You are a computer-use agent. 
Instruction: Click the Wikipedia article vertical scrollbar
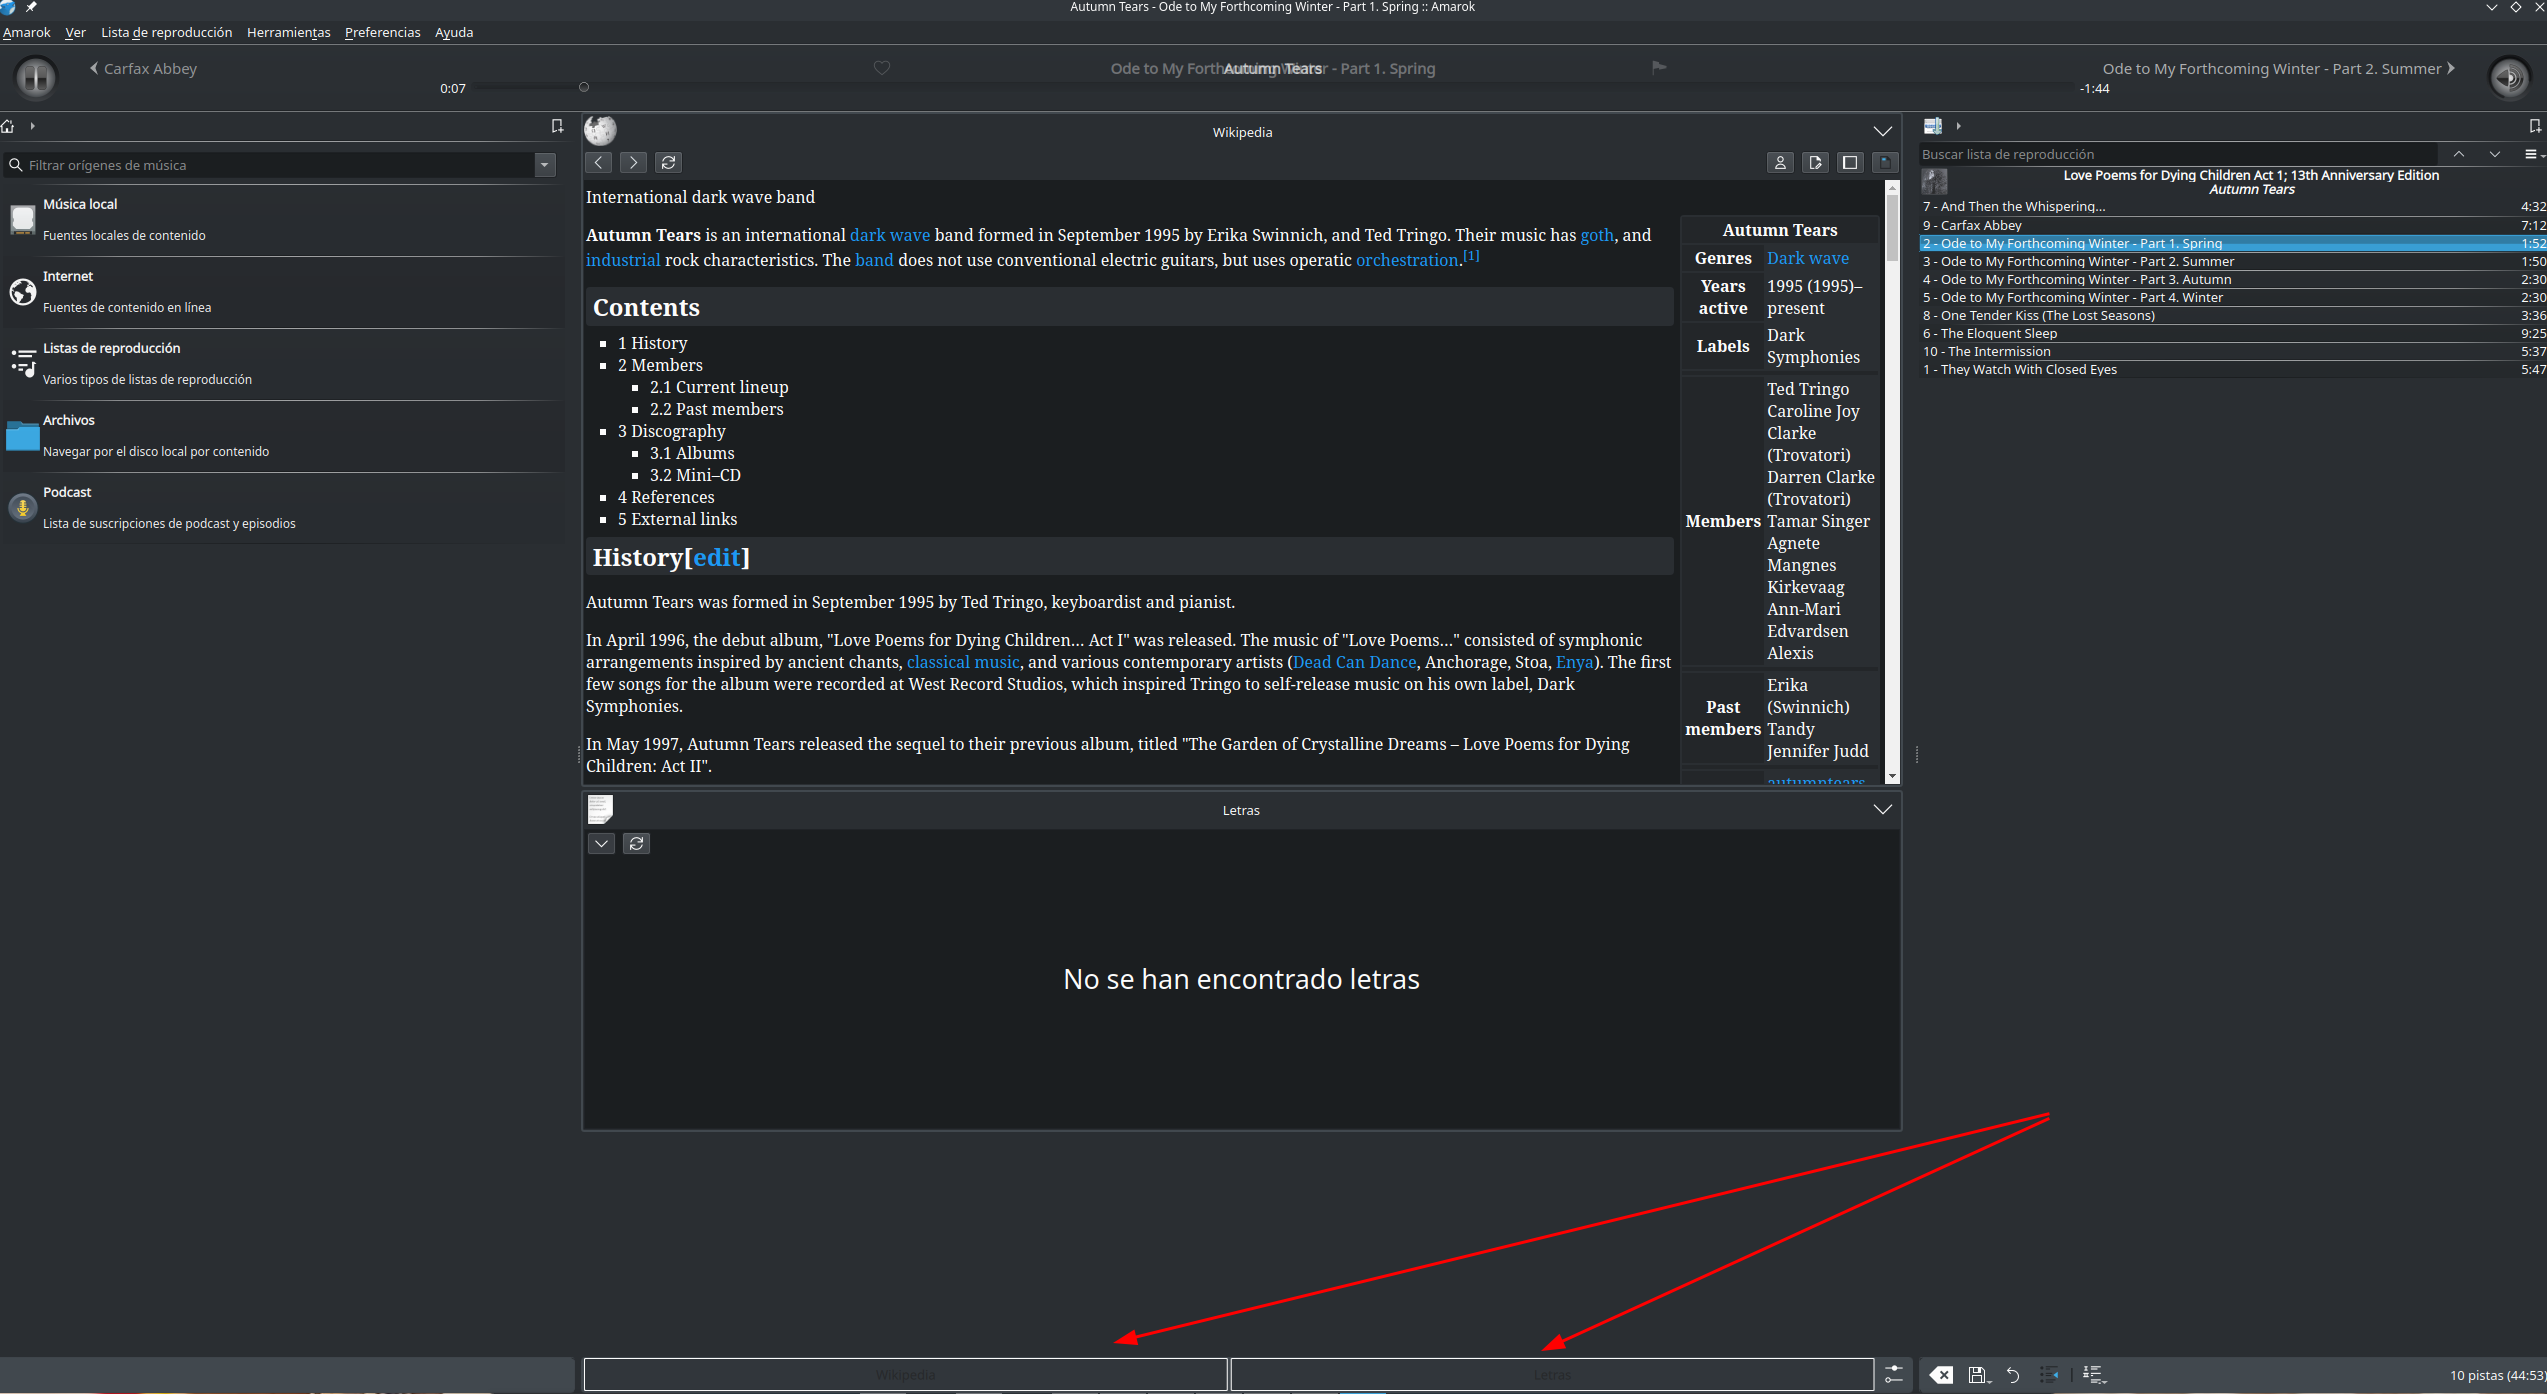[1891, 481]
